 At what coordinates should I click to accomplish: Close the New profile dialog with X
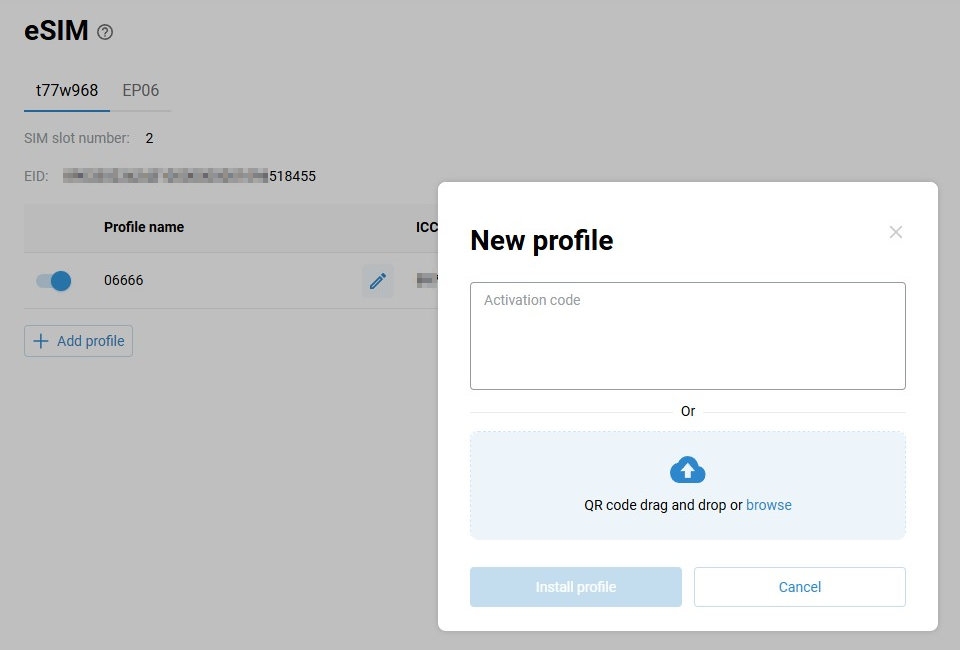(x=896, y=232)
